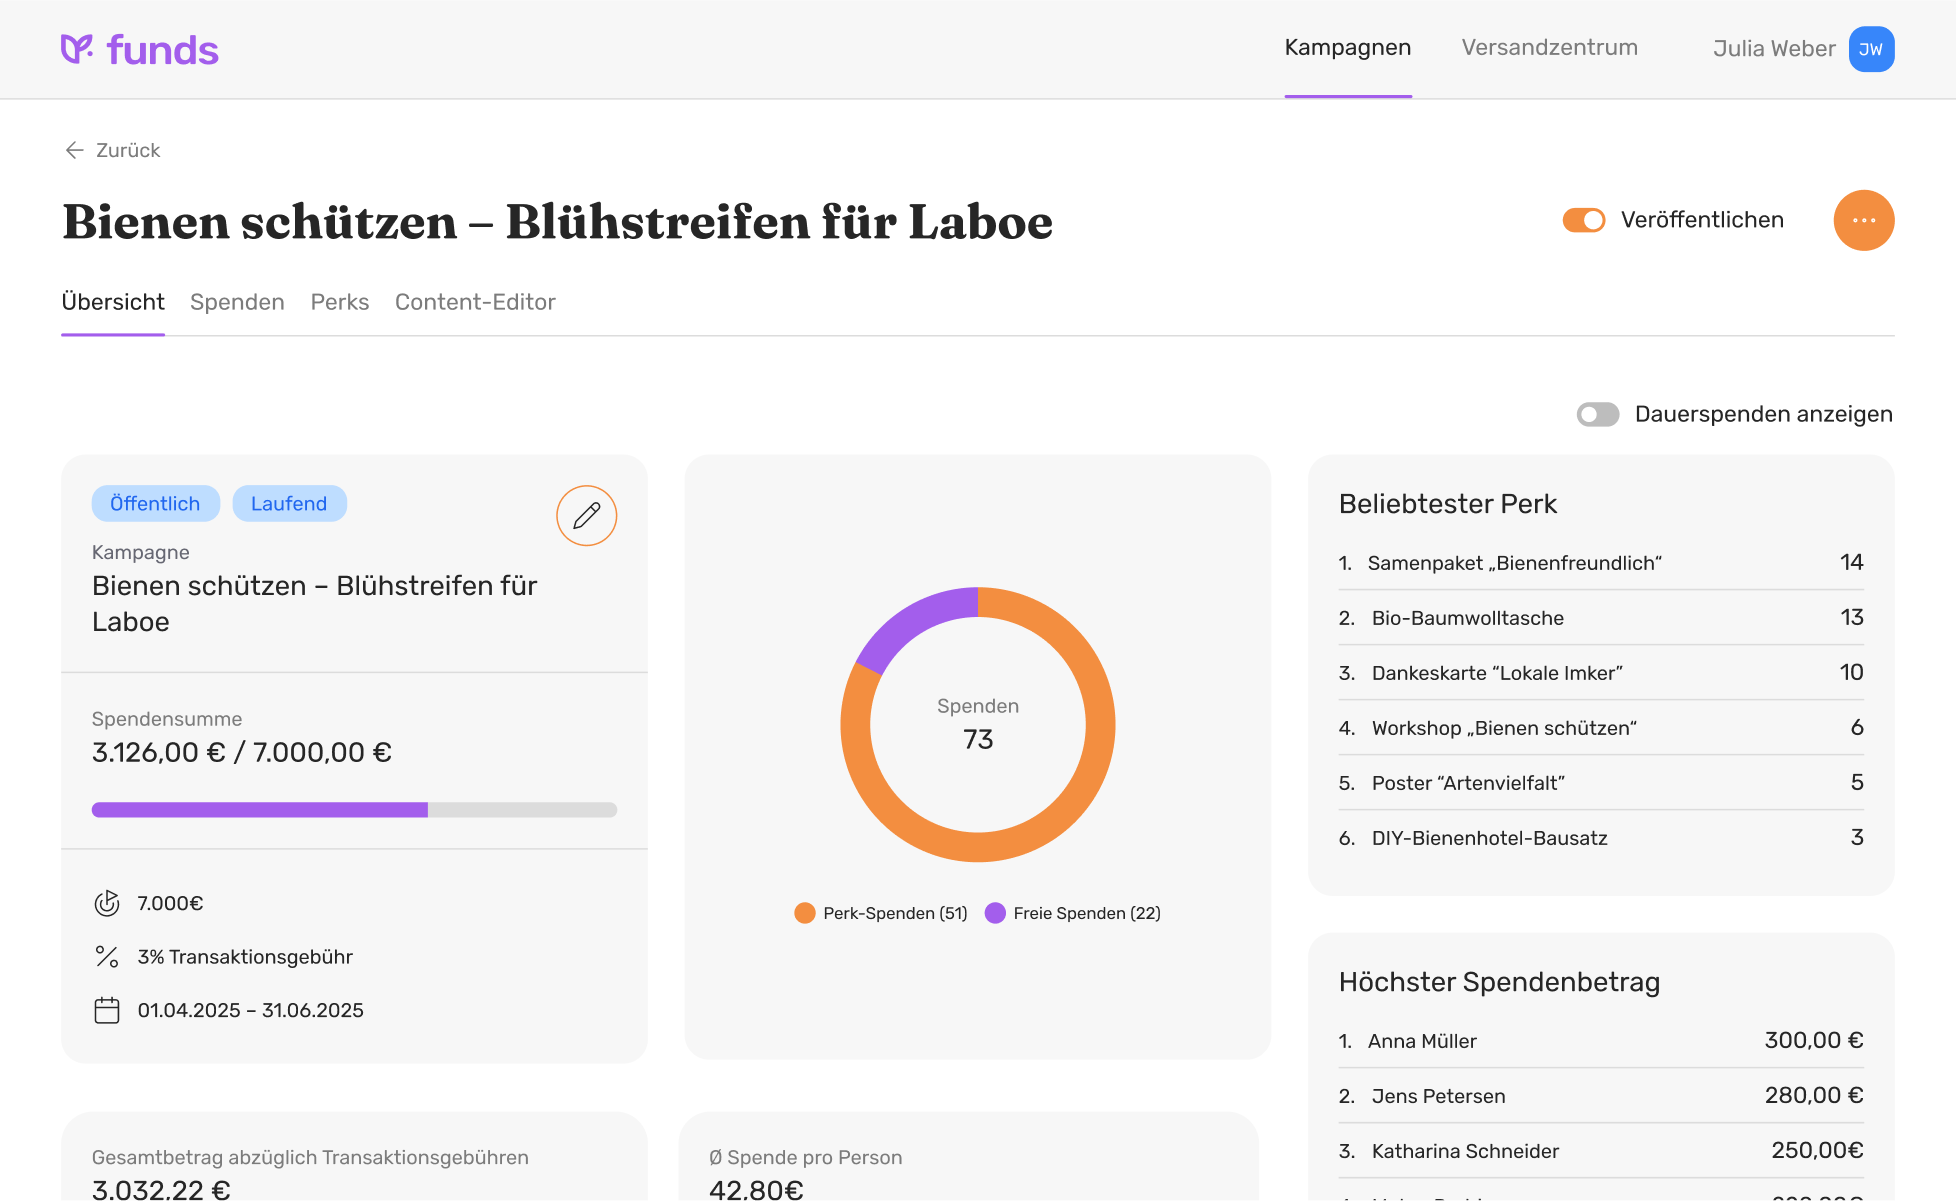
Task: Enable Dauerspenden anzeigen toggle
Action: point(1597,414)
